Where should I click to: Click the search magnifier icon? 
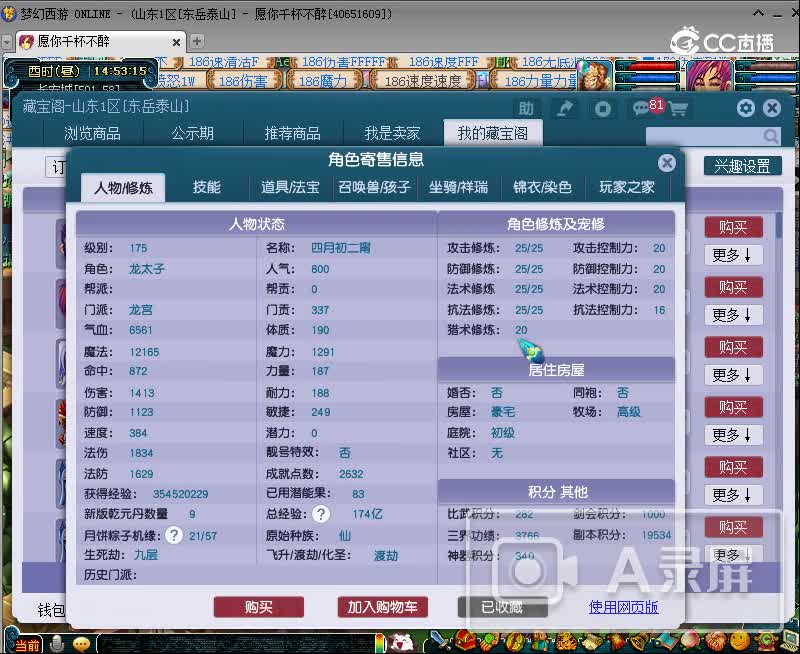point(770,136)
